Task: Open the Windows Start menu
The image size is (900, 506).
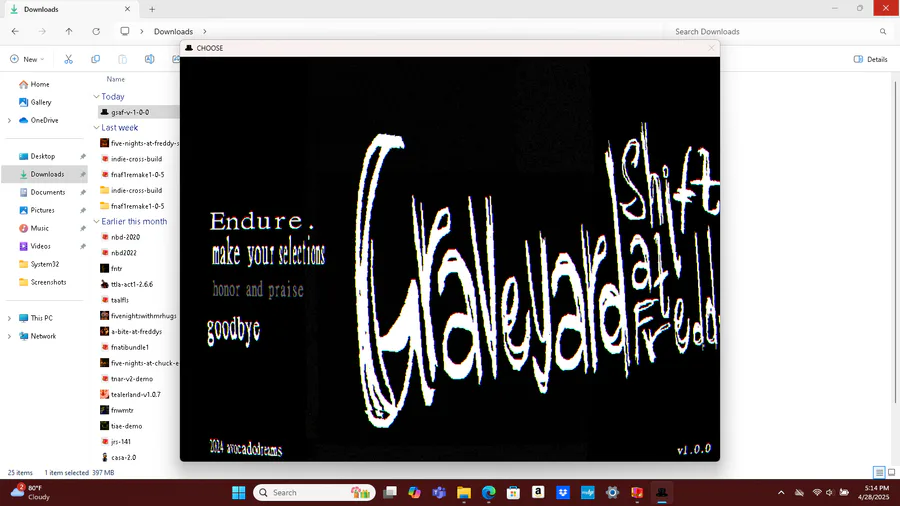Action: [239, 492]
